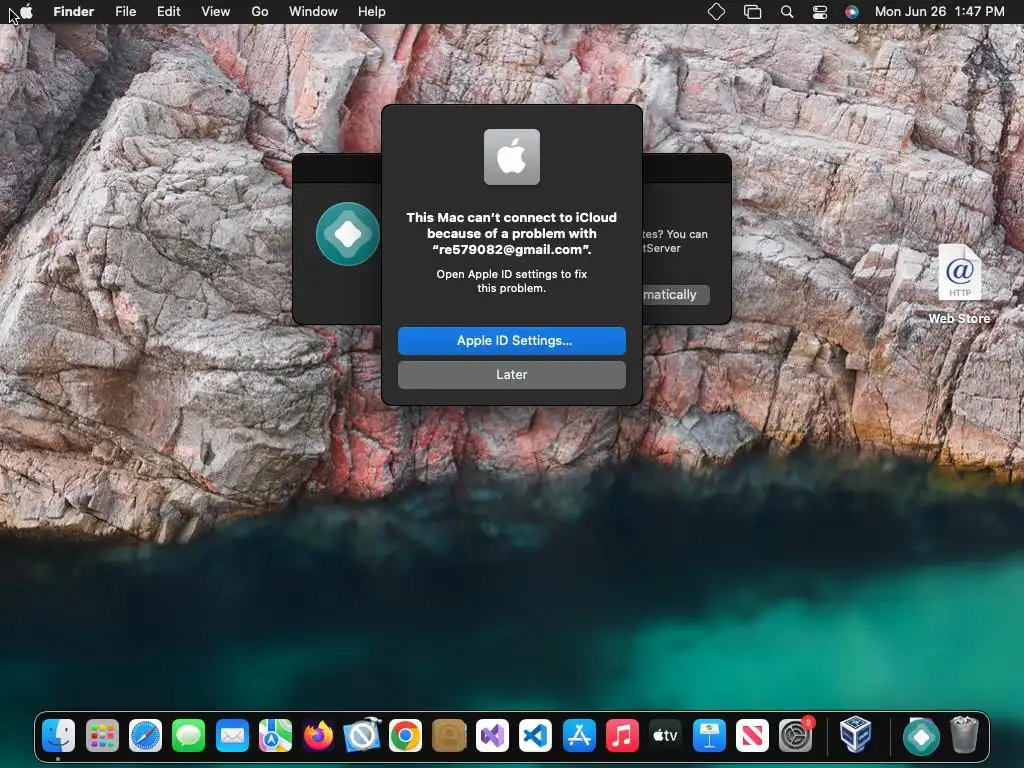The width and height of the screenshot is (1024, 768).
Task: Launch Visual Studio Code from the Dock
Action: [535, 736]
